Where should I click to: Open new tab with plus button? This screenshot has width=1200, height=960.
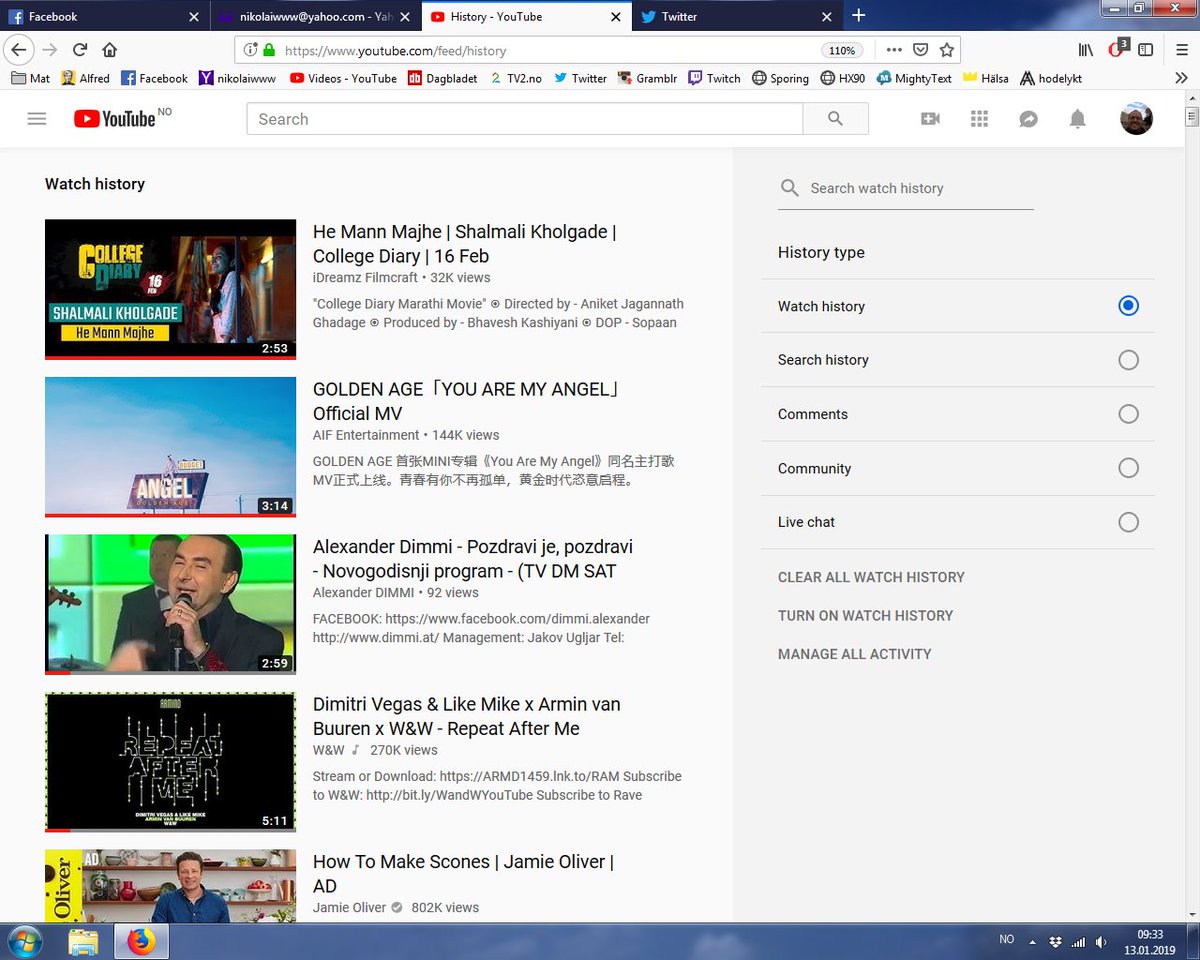click(x=858, y=16)
